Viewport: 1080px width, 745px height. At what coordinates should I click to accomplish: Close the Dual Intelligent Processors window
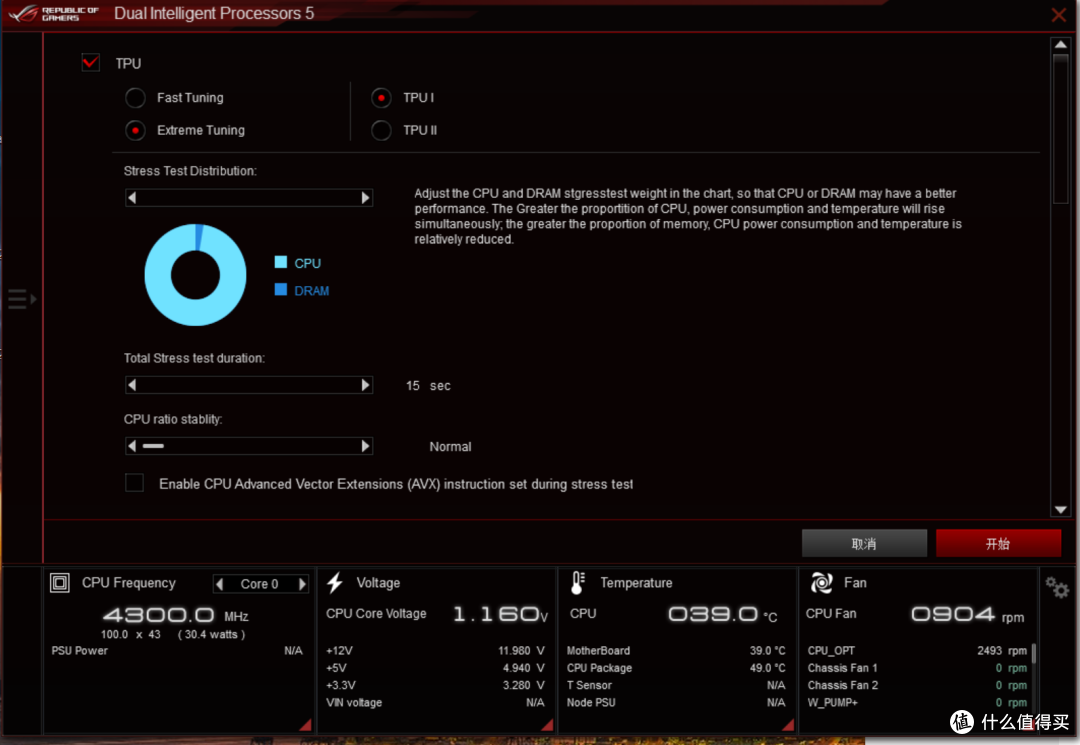[x=1059, y=14]
